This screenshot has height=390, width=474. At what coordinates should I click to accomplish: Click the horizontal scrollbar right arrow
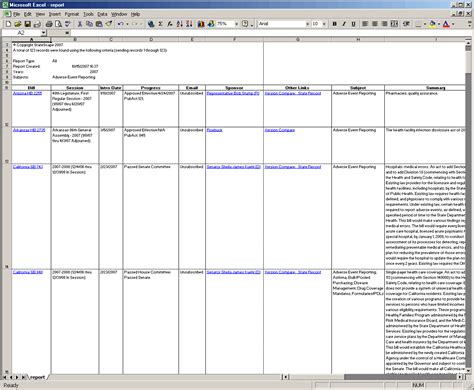pyautogui.click(x=460, y=377)
